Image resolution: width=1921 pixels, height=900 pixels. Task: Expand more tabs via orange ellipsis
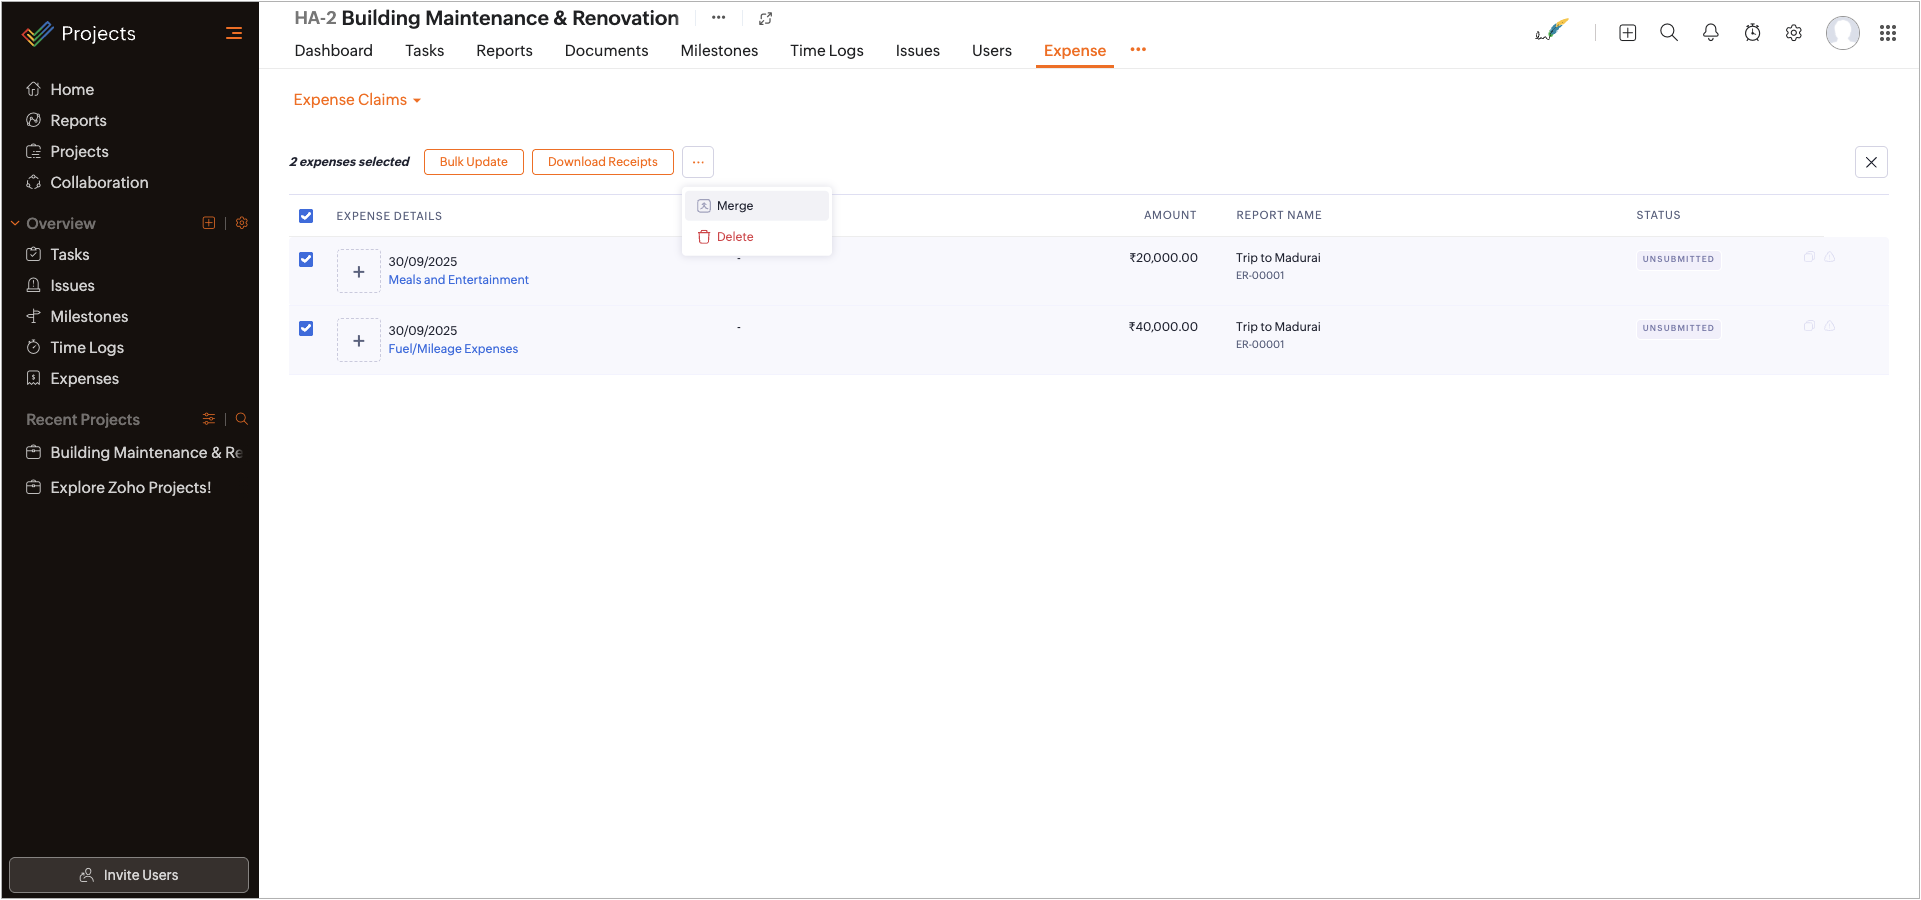pos(1138,50)
